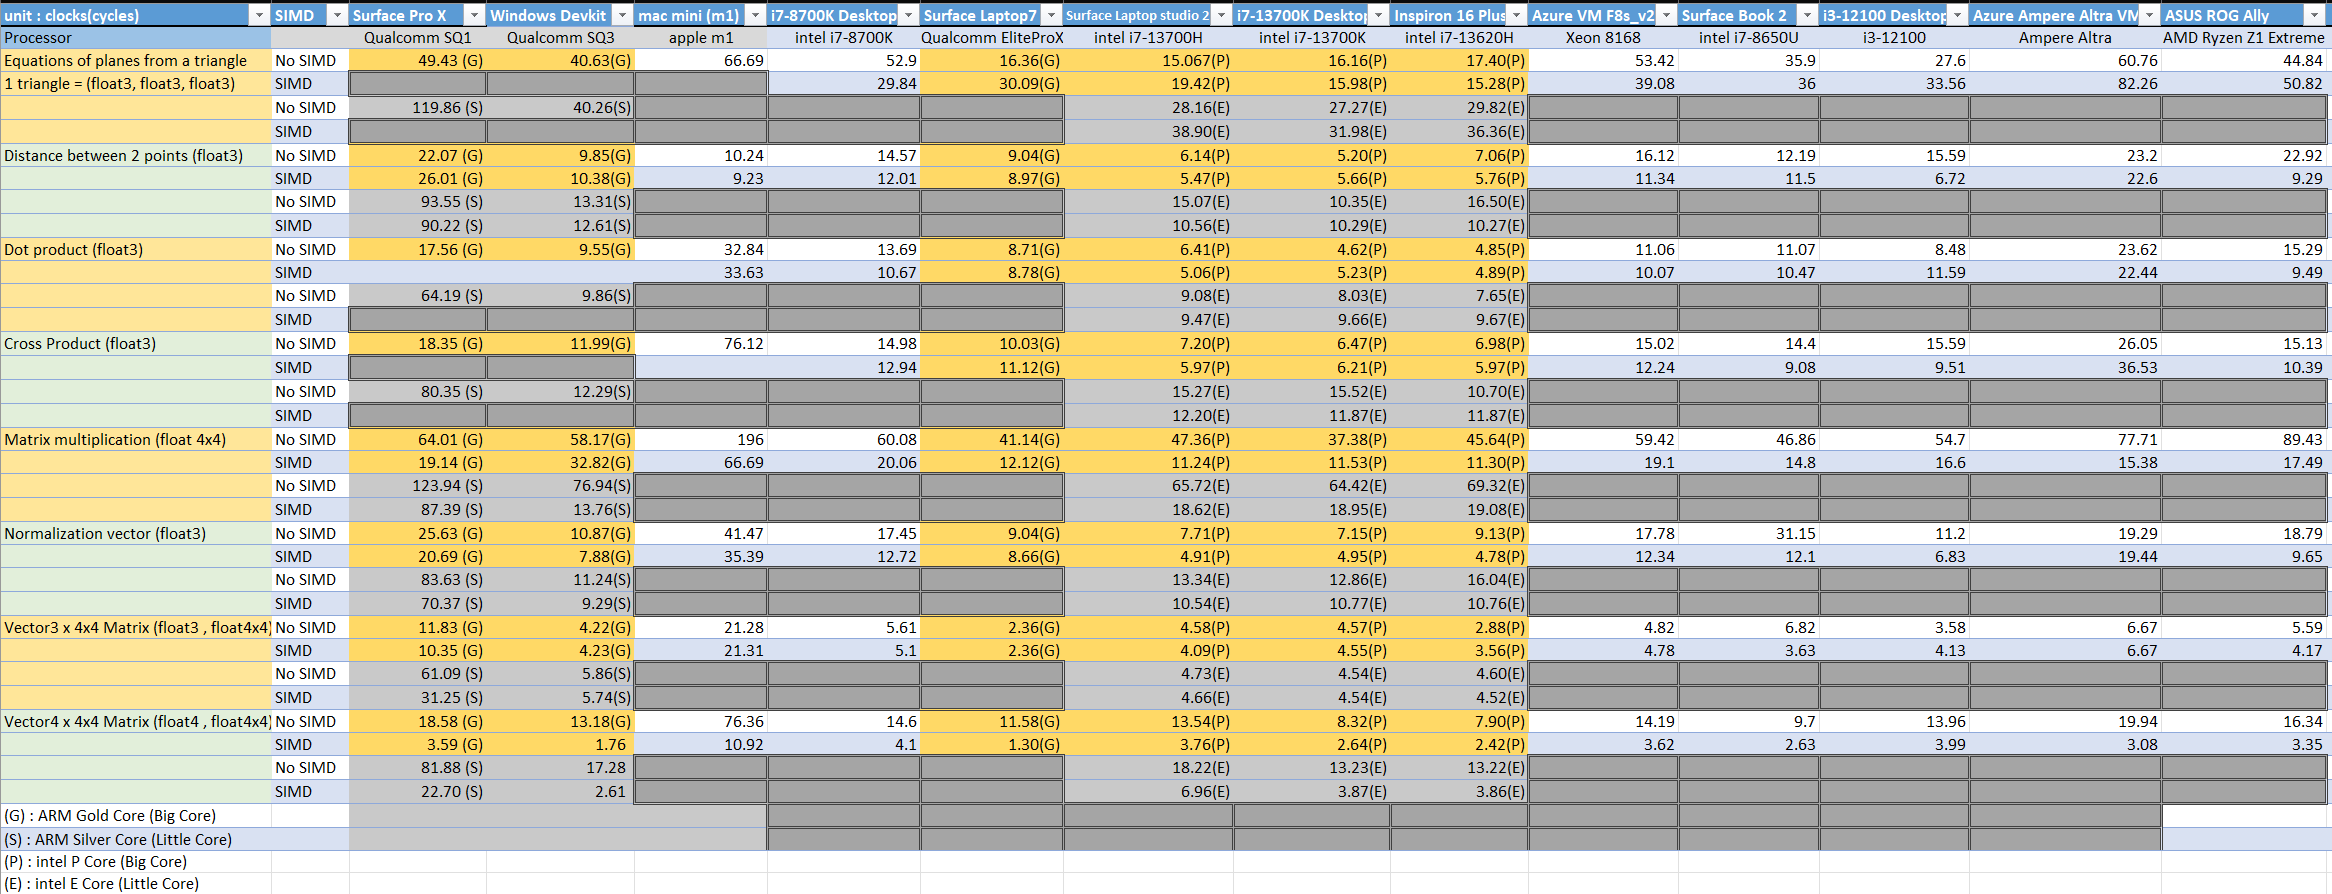Screen dimensions: 2332x894
Task: Click the i7-8700K Desktop filter arrow
Action: (908, 15)
